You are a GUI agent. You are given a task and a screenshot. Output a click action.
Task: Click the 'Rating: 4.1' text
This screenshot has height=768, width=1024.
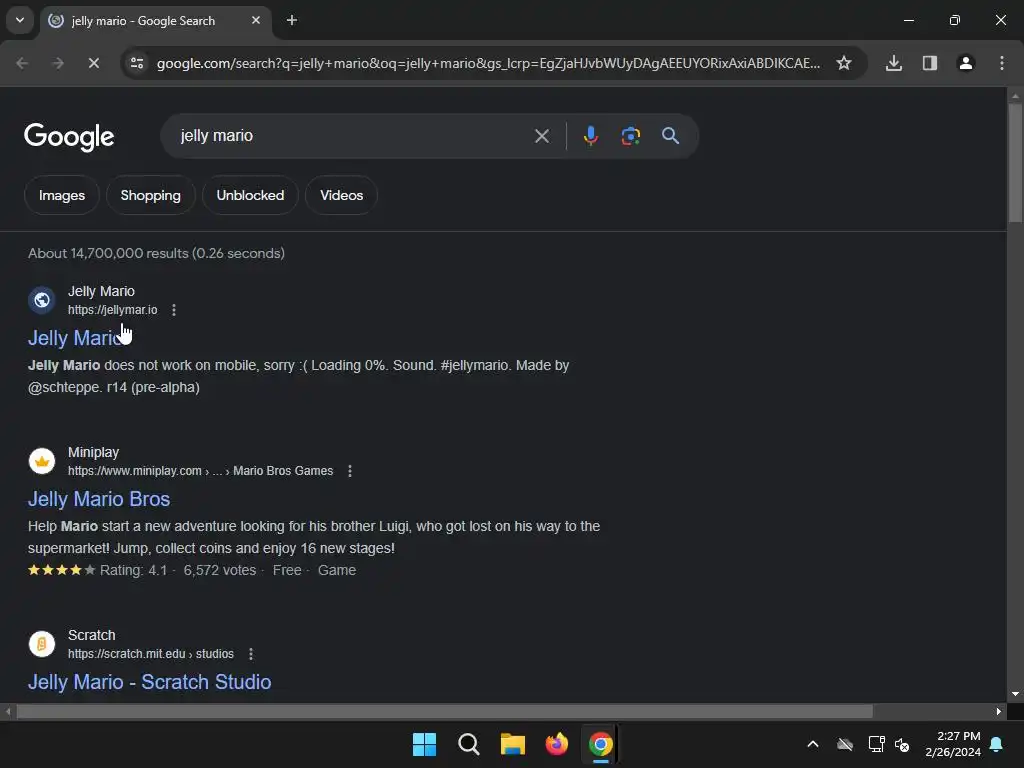click(x=133, y=570)
